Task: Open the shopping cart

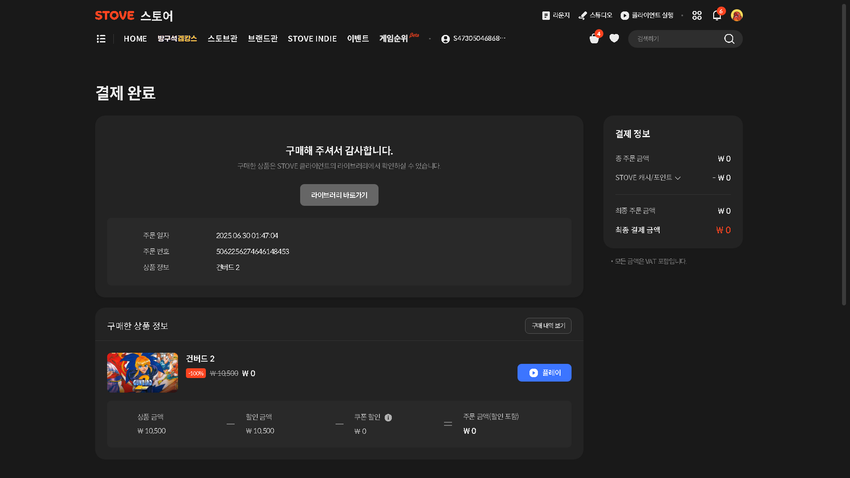Action: pos(594,38)
